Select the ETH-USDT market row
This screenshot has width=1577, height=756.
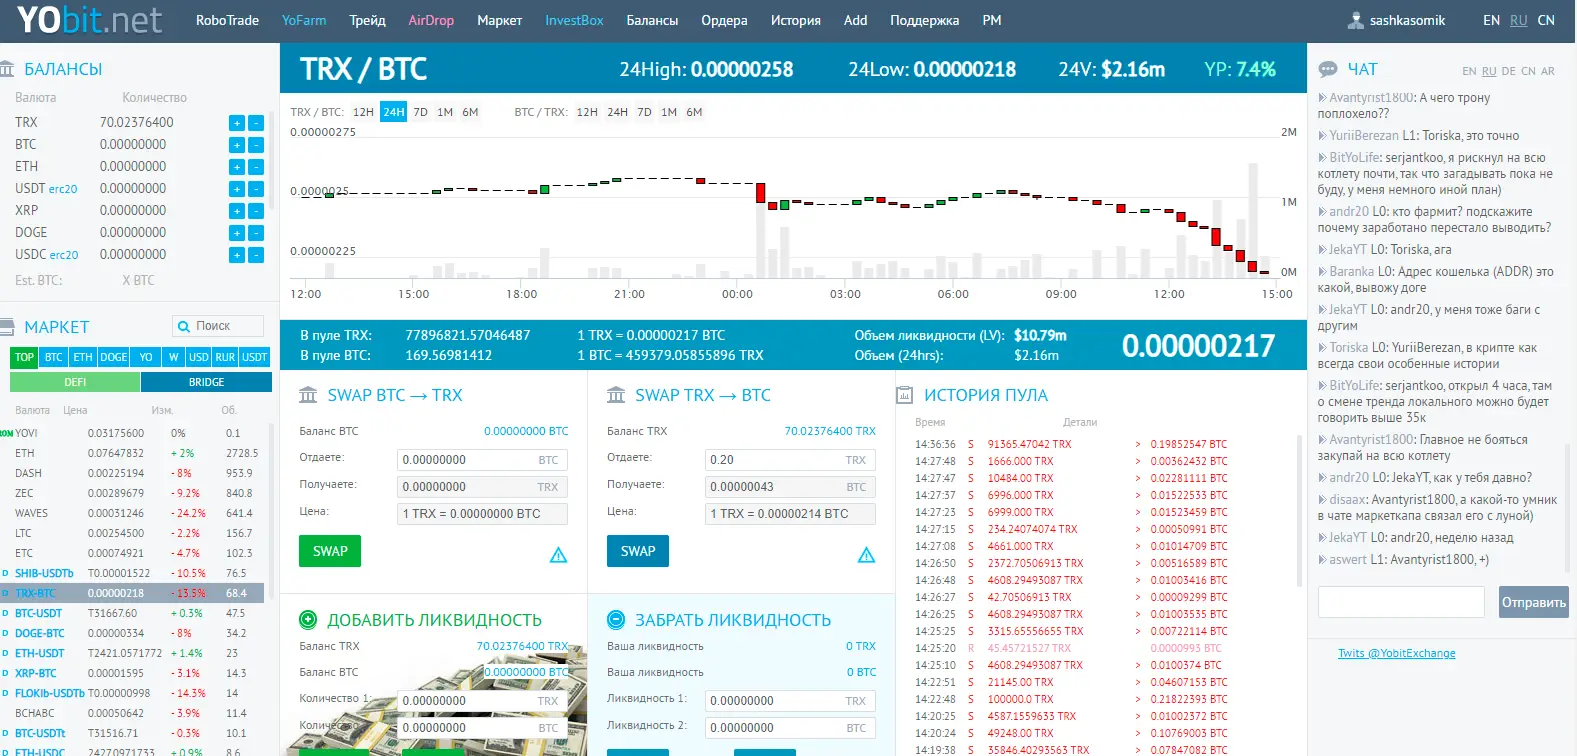pyautogui.click(x=132, y=653)
